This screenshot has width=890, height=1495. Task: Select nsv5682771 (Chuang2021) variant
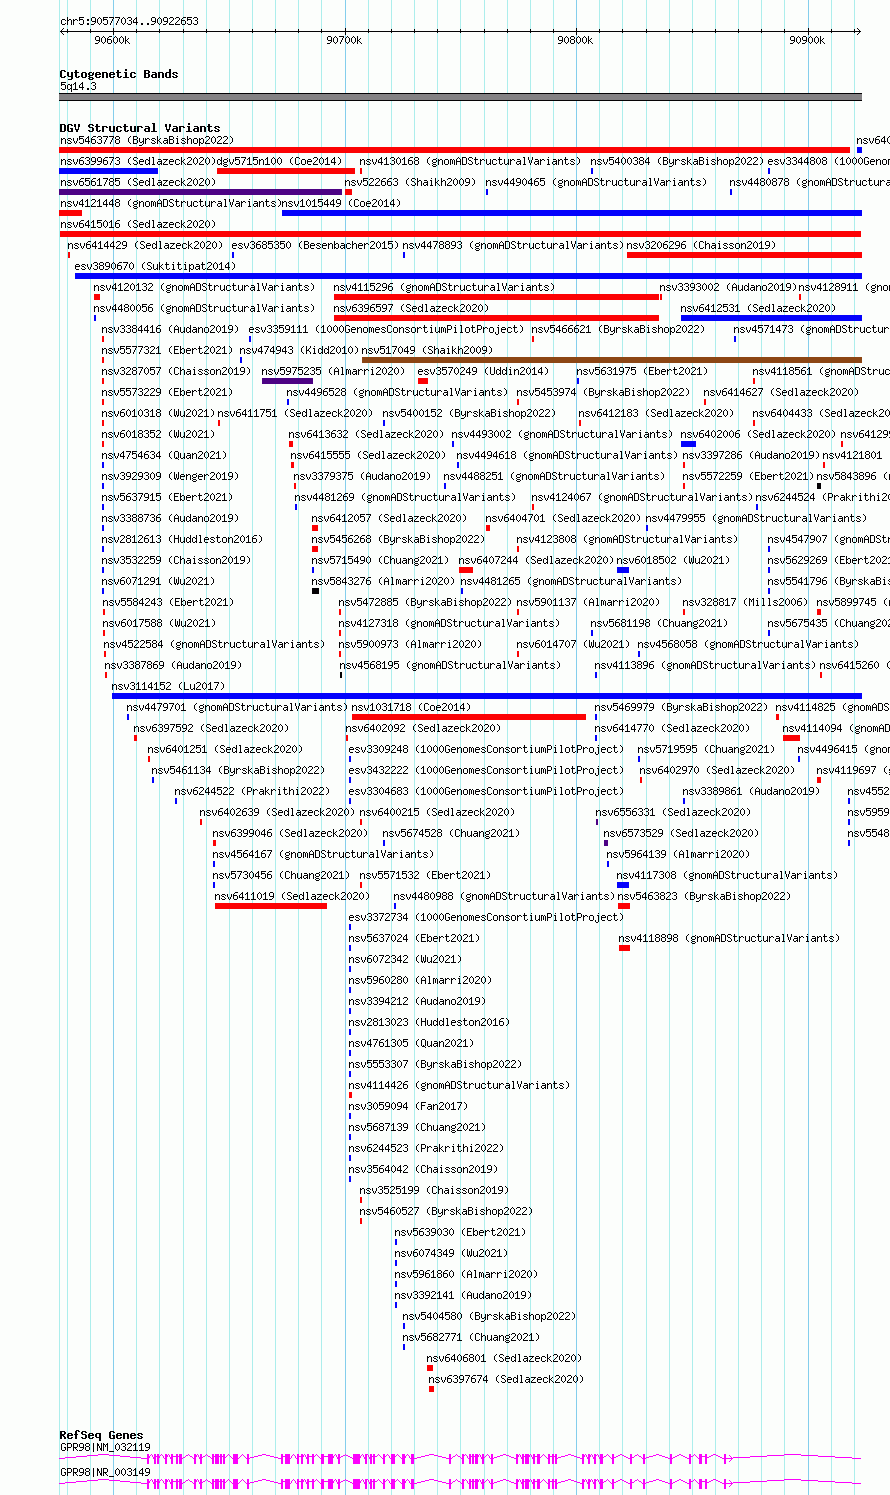coord(471,1338)
